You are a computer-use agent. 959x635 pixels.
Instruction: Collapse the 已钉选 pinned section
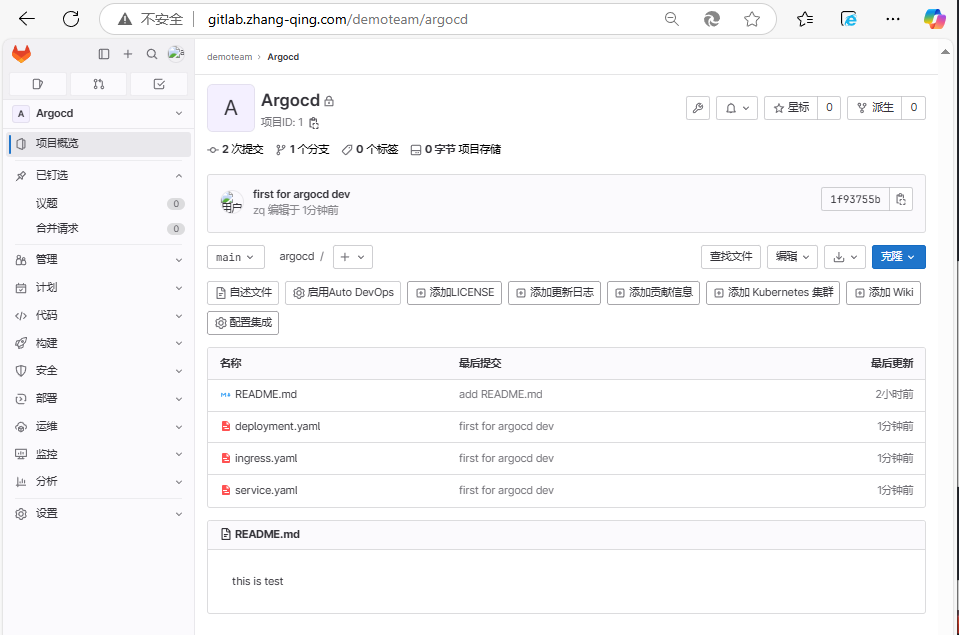point(99,176)
